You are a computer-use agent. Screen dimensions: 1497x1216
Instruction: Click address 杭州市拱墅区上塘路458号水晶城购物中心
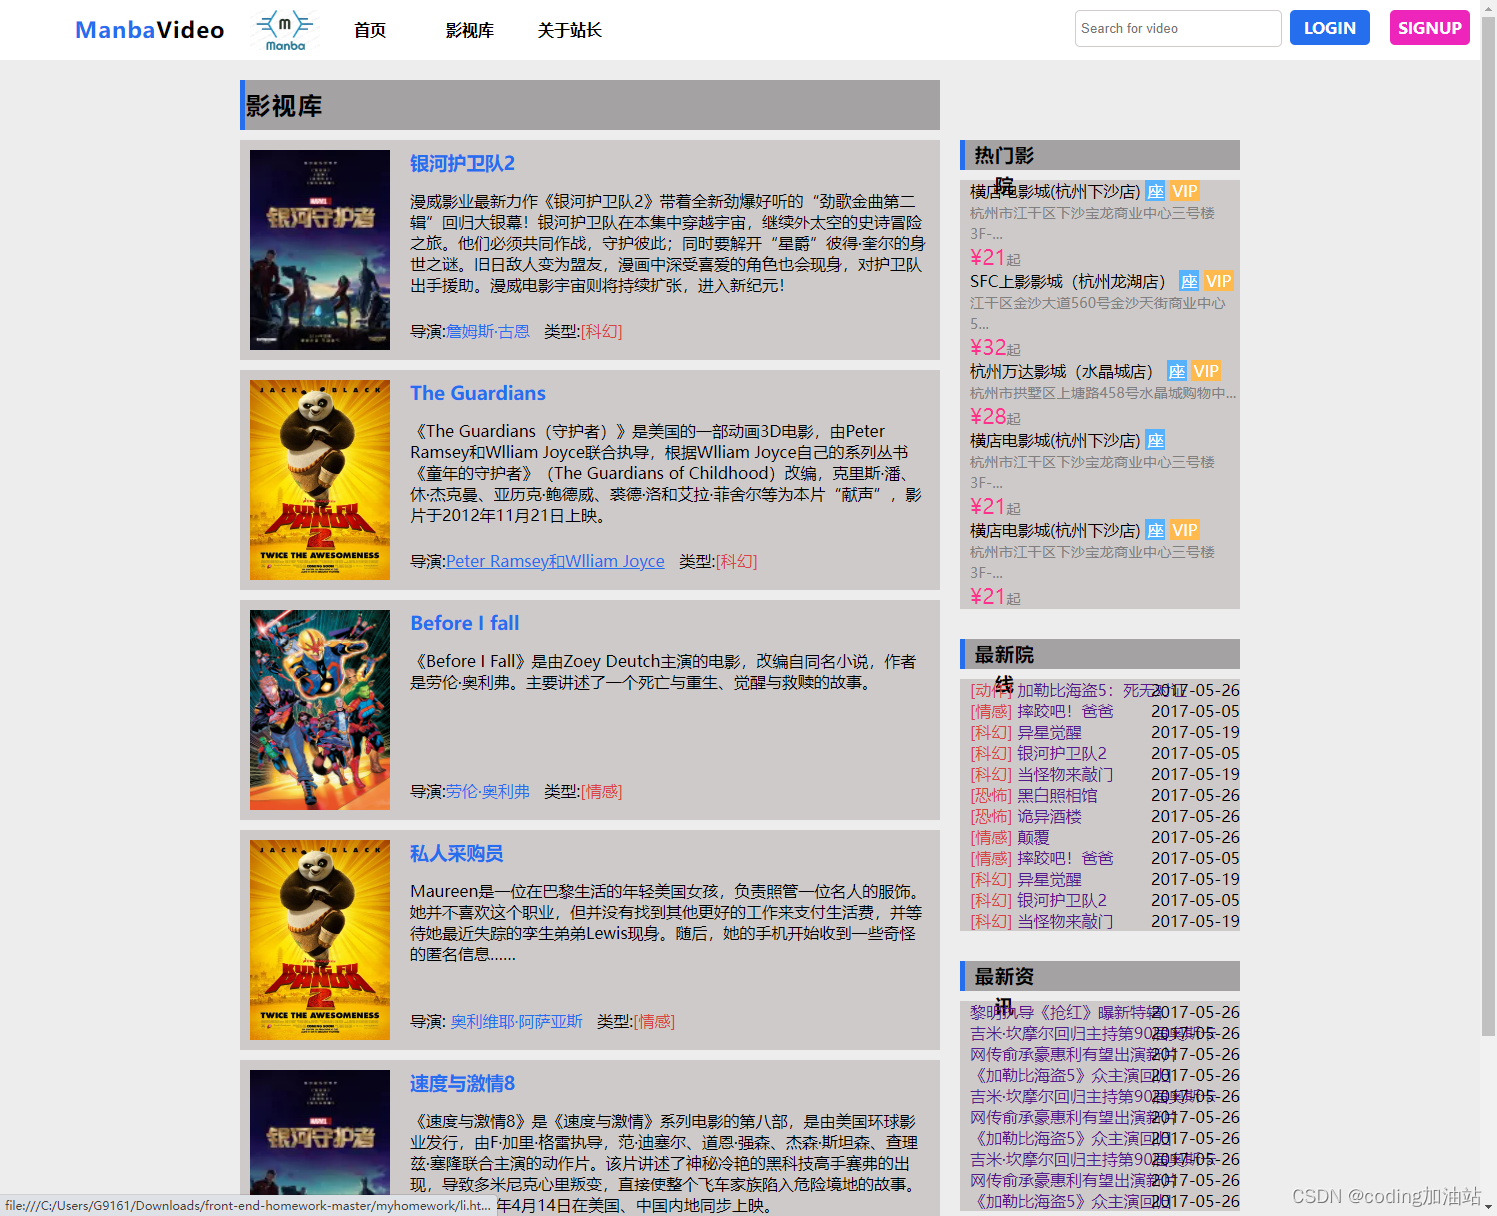[x=1103, y=393]
